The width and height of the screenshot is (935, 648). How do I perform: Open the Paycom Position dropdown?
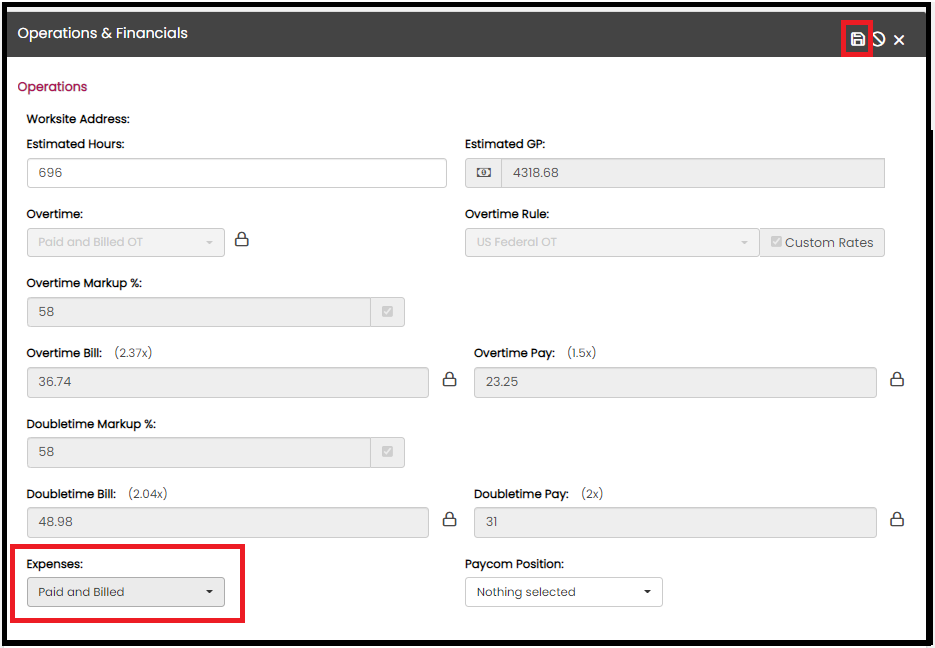564,592
